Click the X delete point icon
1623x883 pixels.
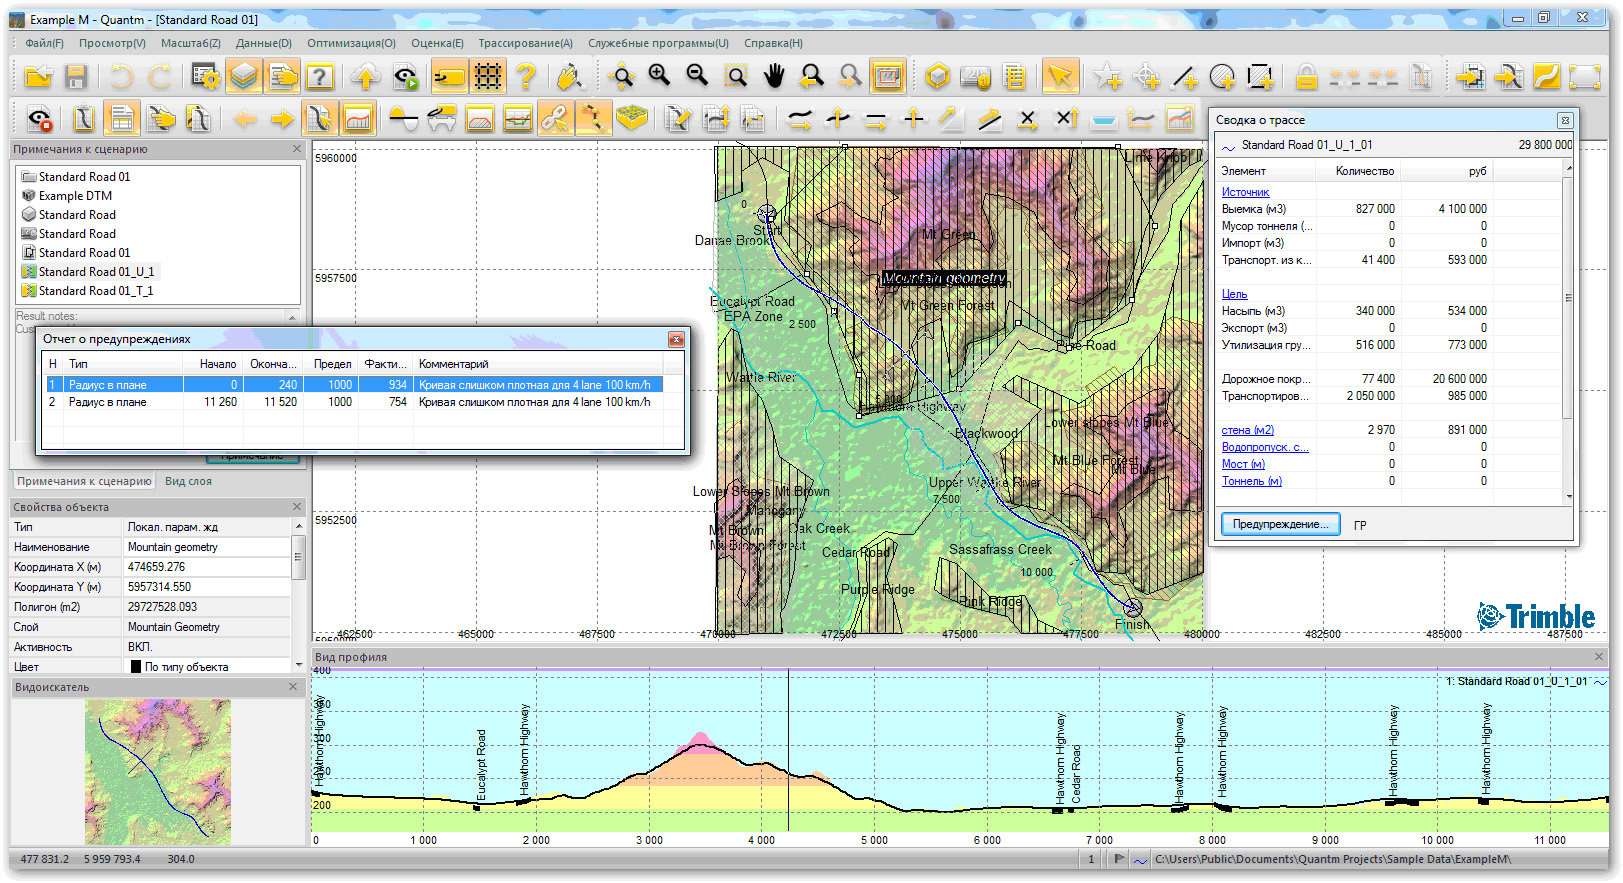[1028, 120]
